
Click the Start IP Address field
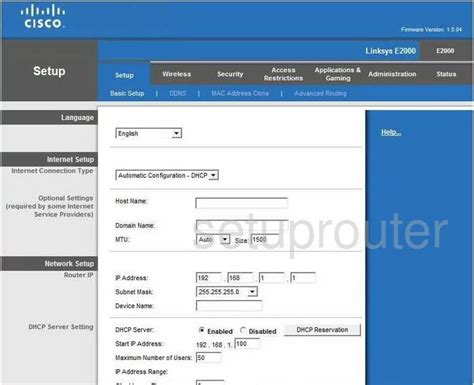click(247, 344)
